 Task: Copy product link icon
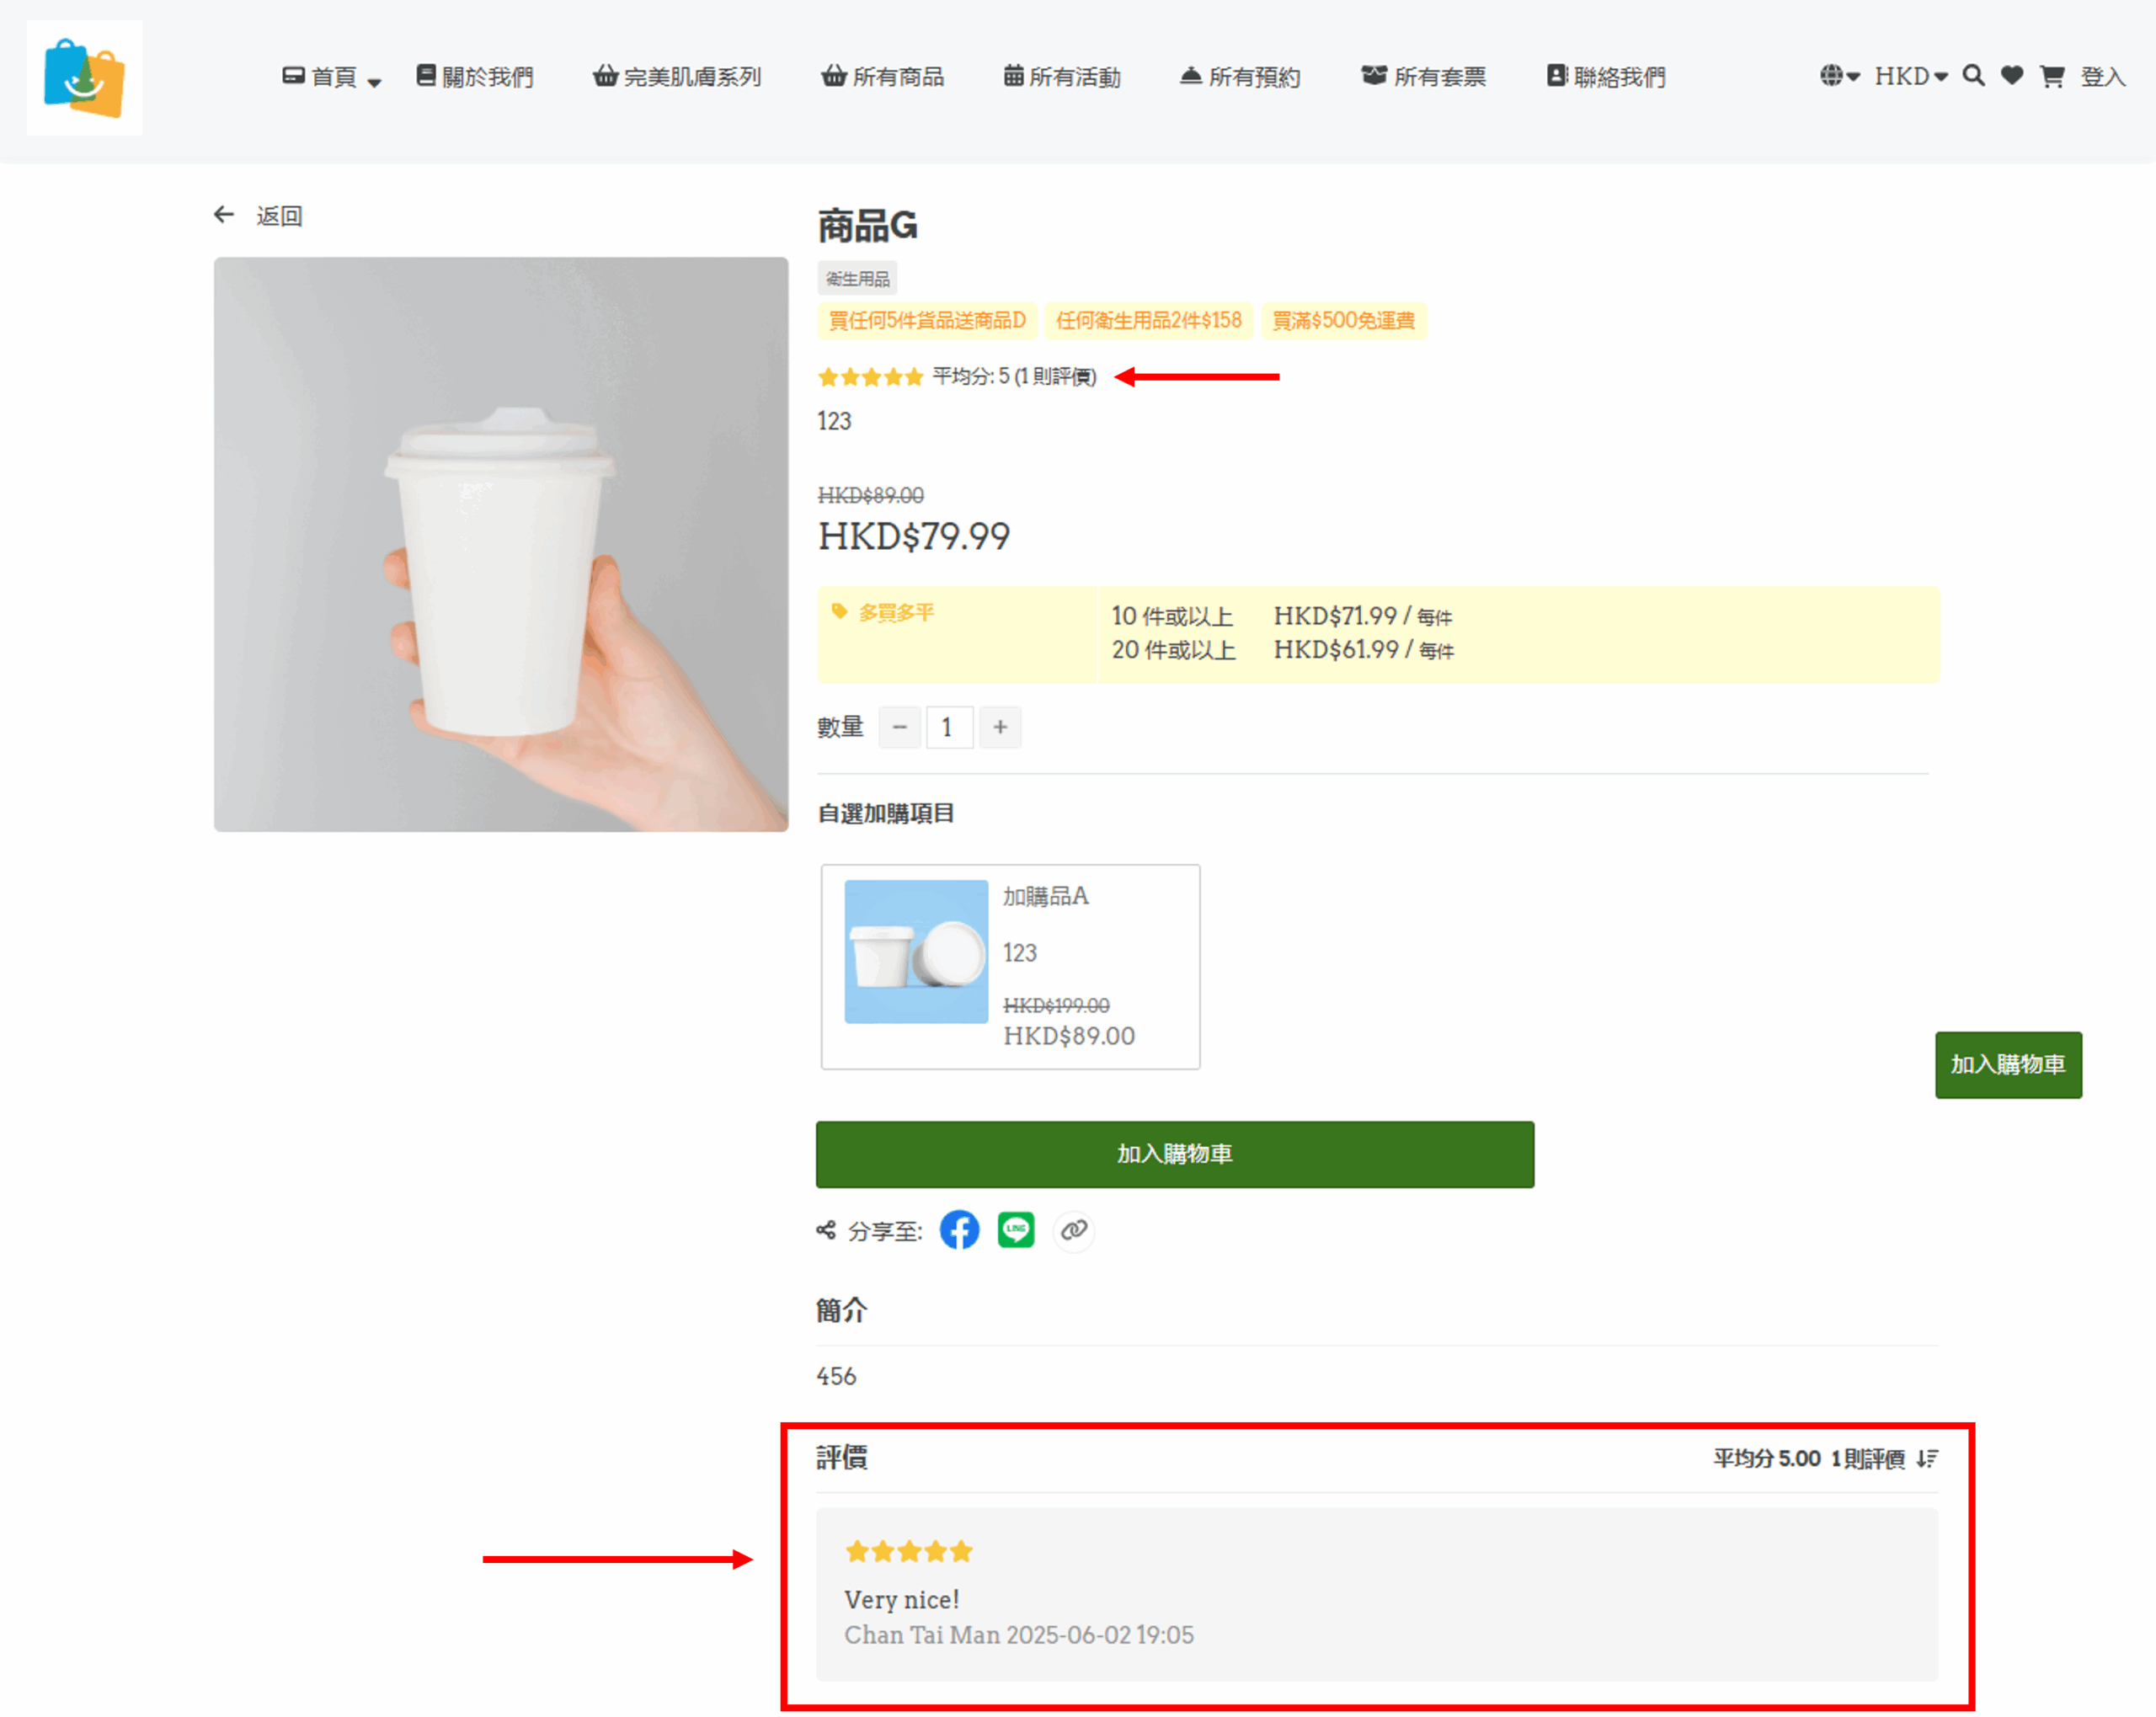(1073, 1230)
